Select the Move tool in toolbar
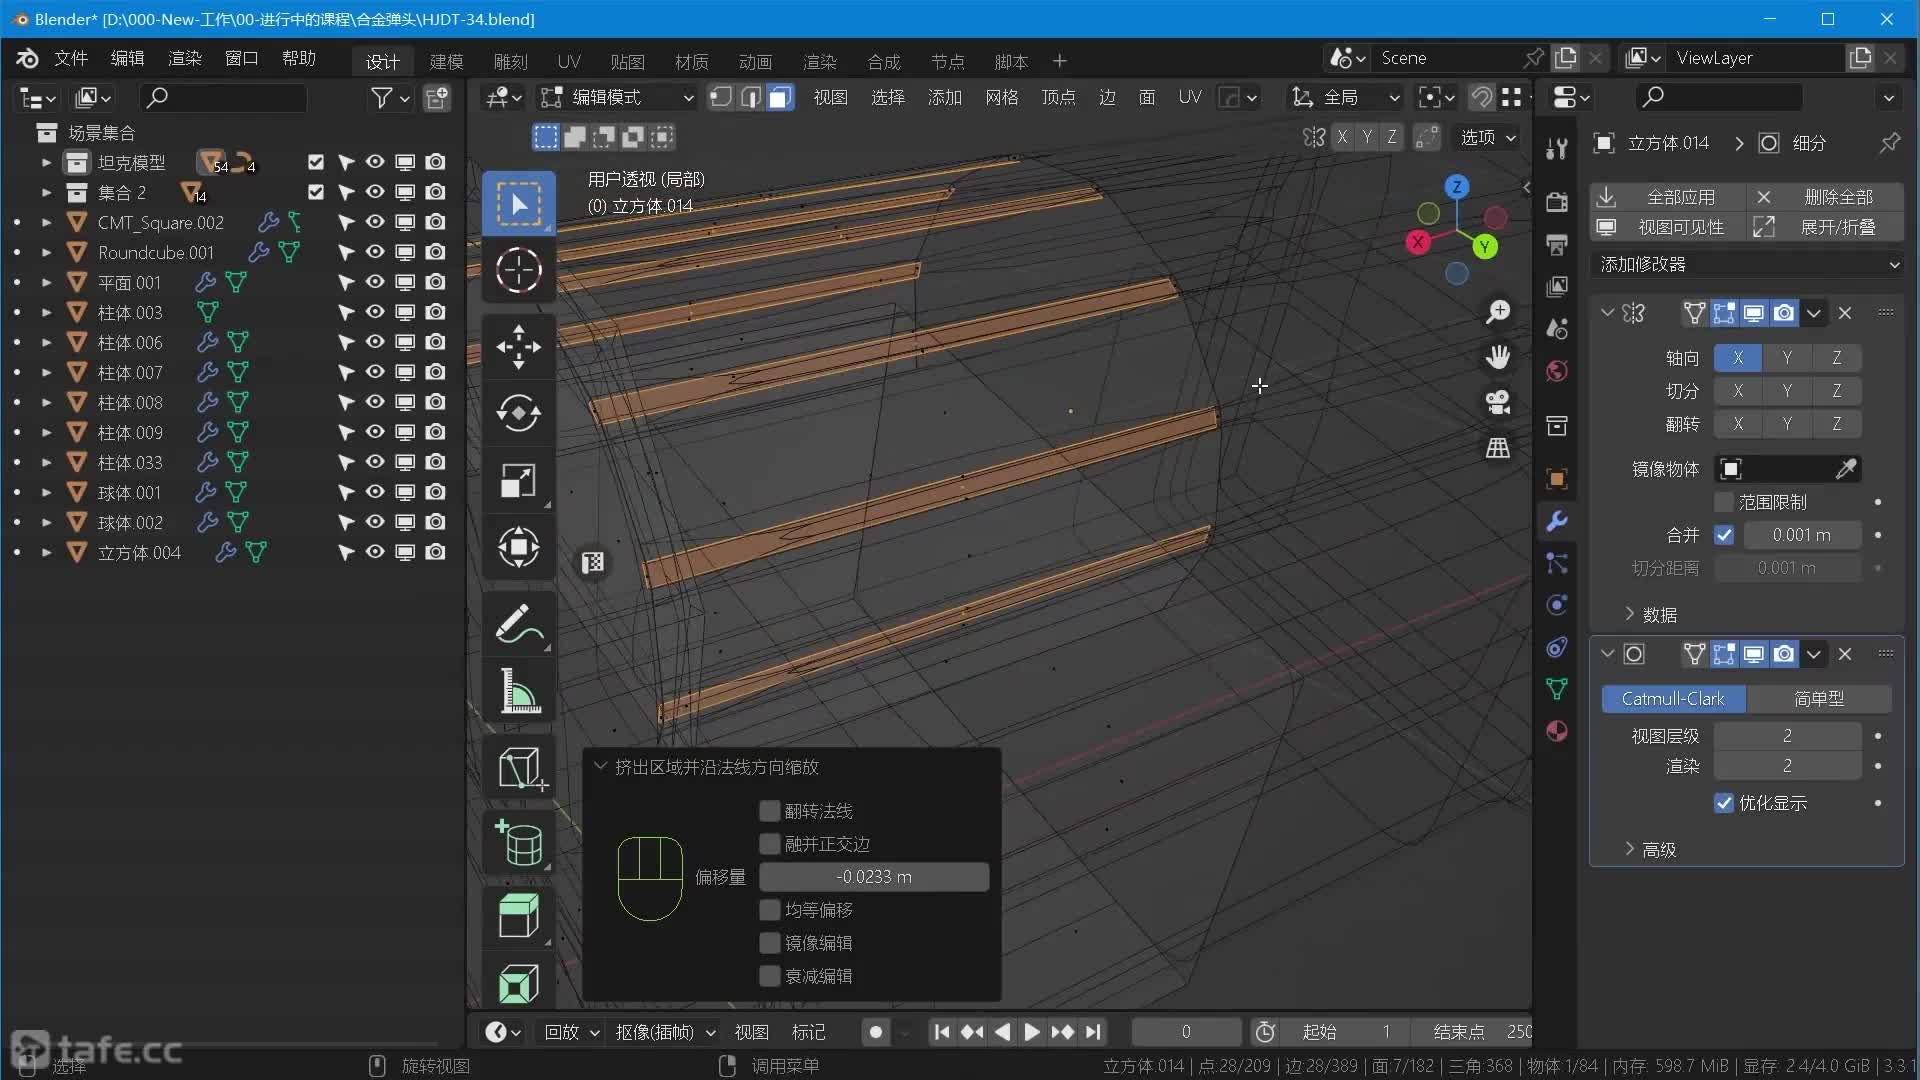The image size is (1920, 1080). [x=518, y=346]
